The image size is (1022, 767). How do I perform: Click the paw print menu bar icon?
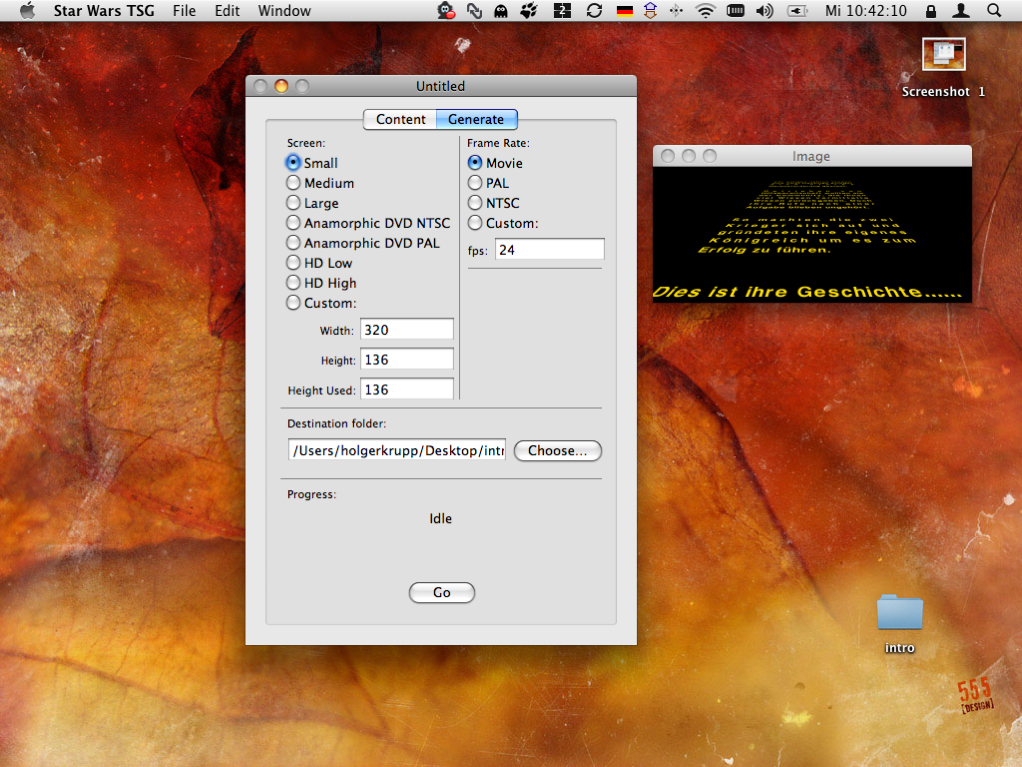coord(529,10)
